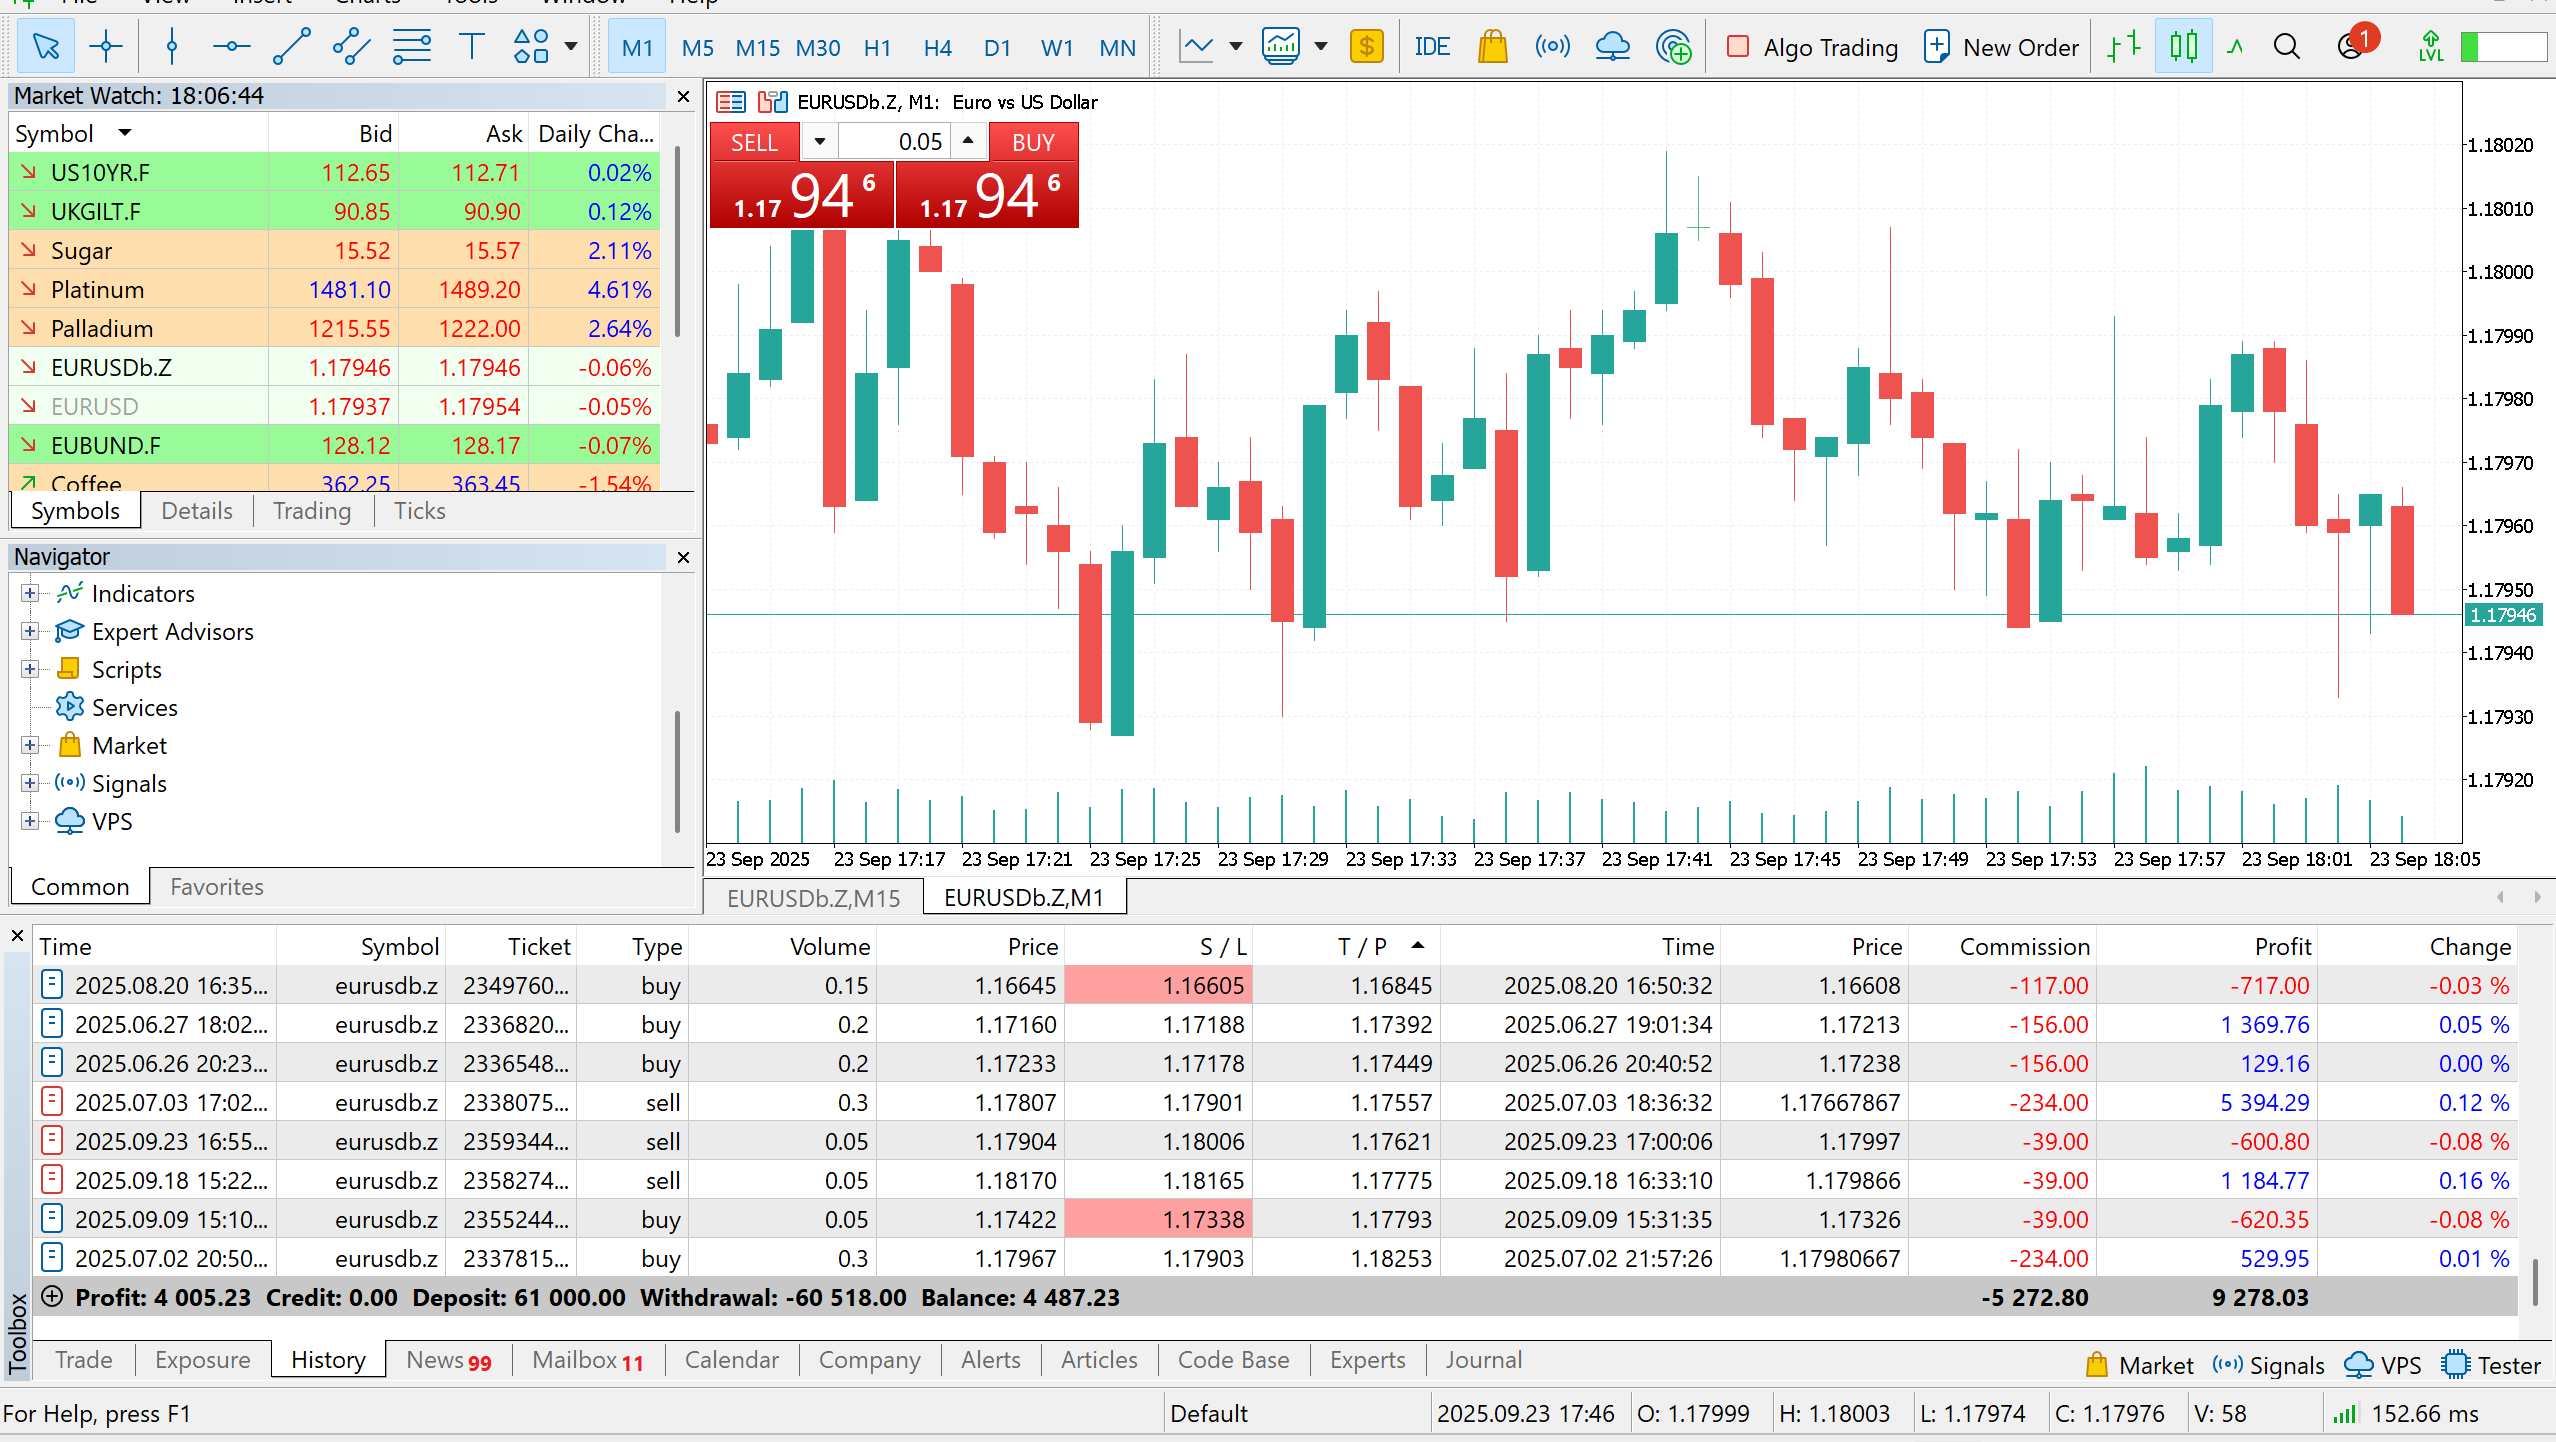Expand the Indicators tree node
This screenshot has height=1442, width=2556.
[x=30, y=593]
